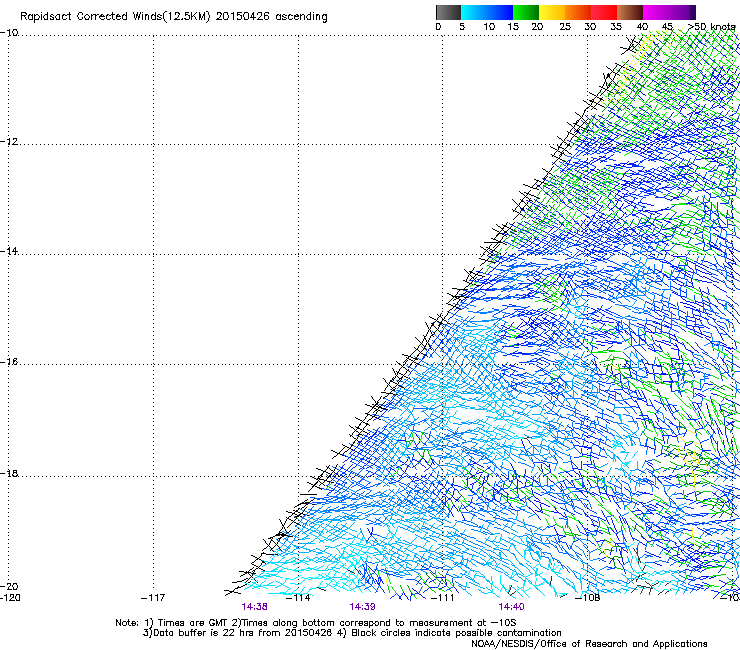Pick the green 15–20 knots legend segment
The height and width of the screenshot is (650, 740).
click(526, 12)
